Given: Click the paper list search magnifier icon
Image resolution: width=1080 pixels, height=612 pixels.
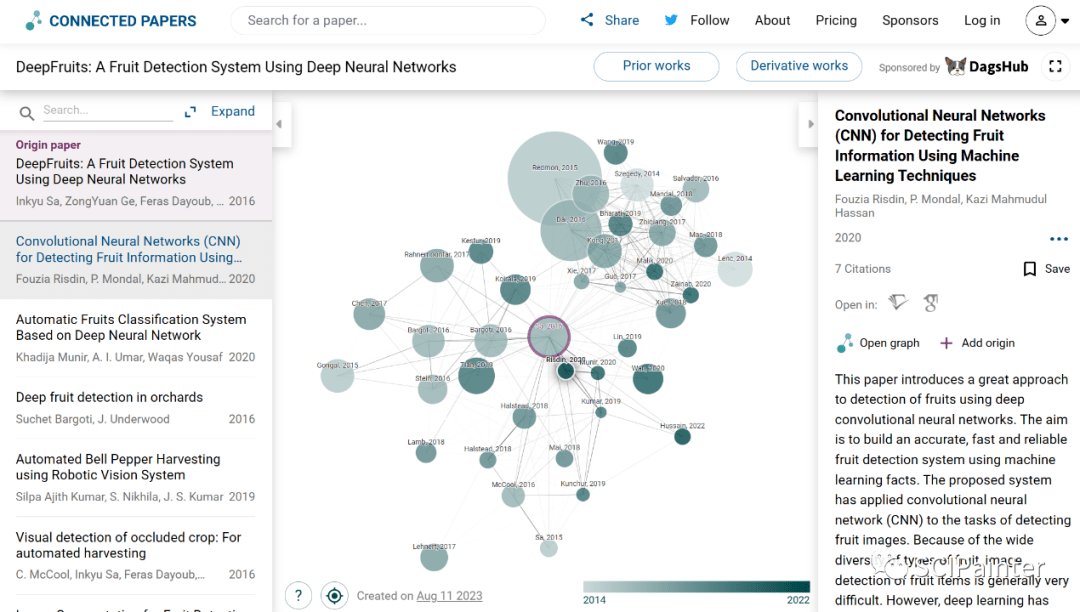Looking at the screenshot, I should [x=26, y=113].
